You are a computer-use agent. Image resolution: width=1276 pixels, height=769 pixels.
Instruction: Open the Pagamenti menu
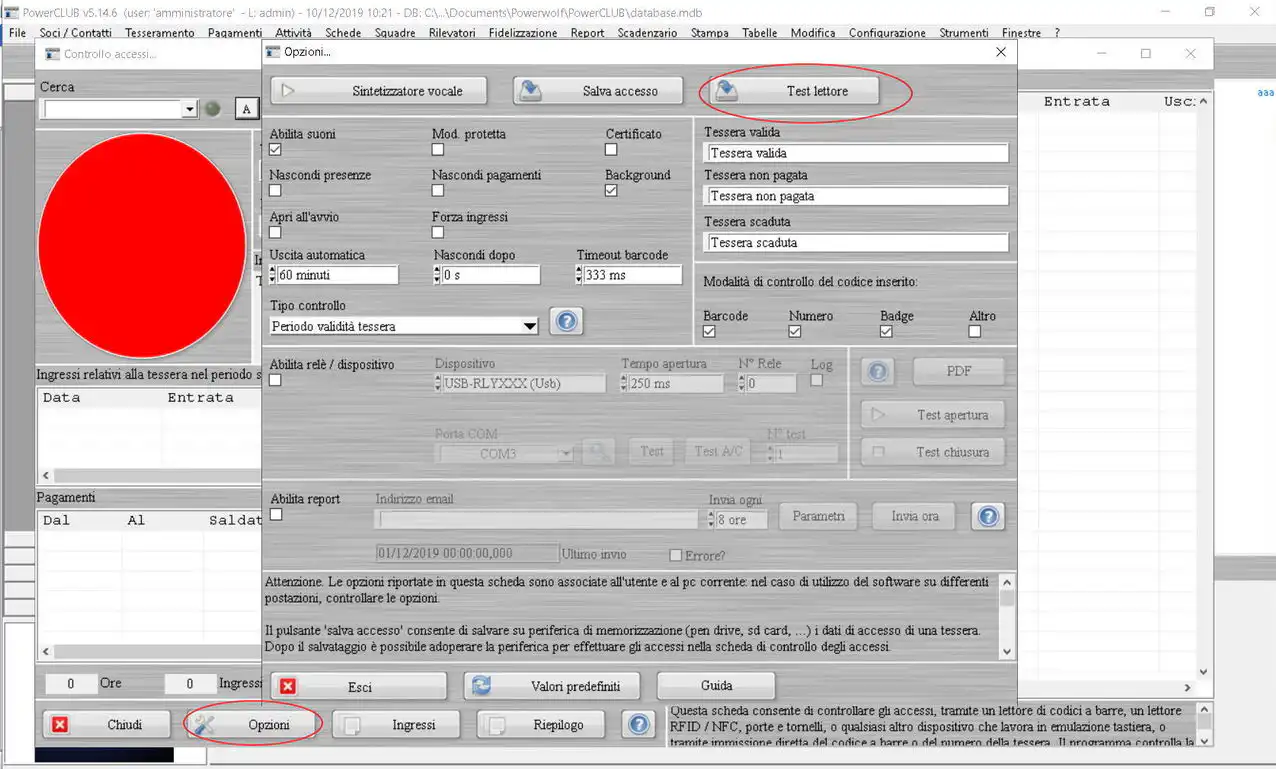point(235,33)
